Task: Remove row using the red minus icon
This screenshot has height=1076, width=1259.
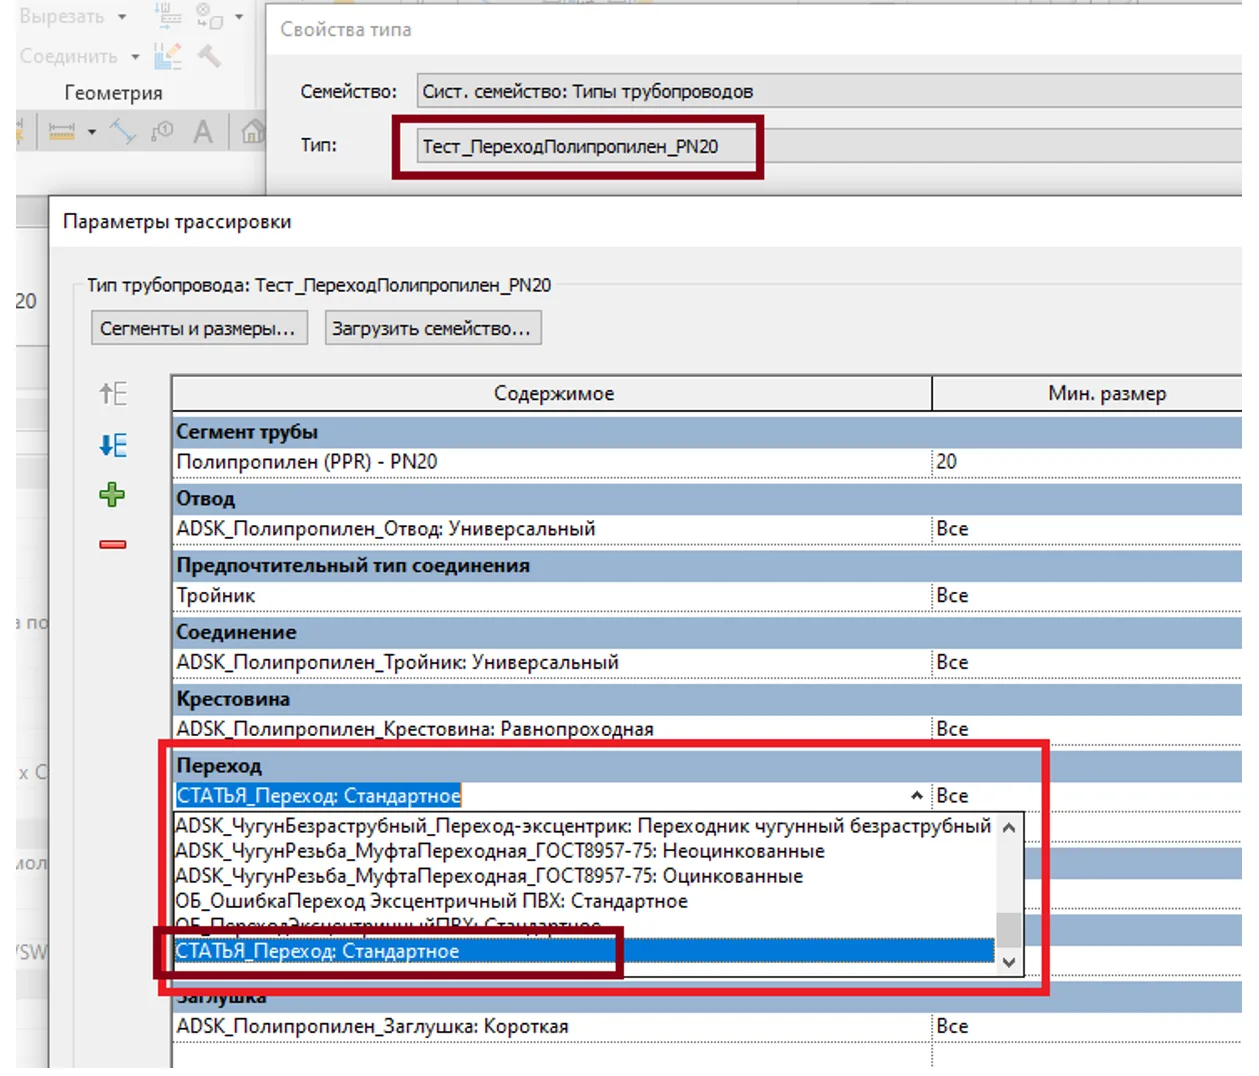Action: (113, 544)
